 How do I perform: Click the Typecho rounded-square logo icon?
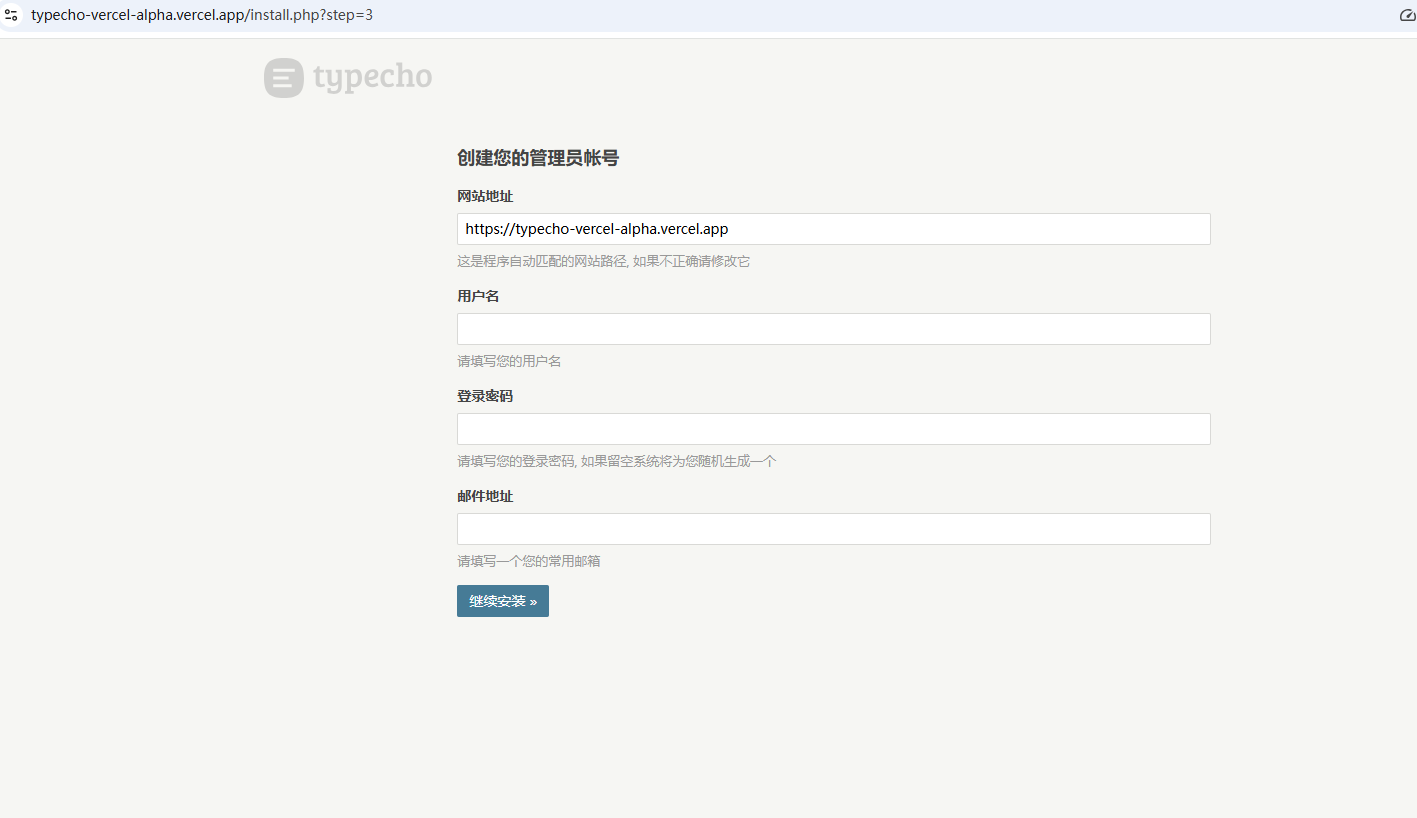tap(284, 78)
